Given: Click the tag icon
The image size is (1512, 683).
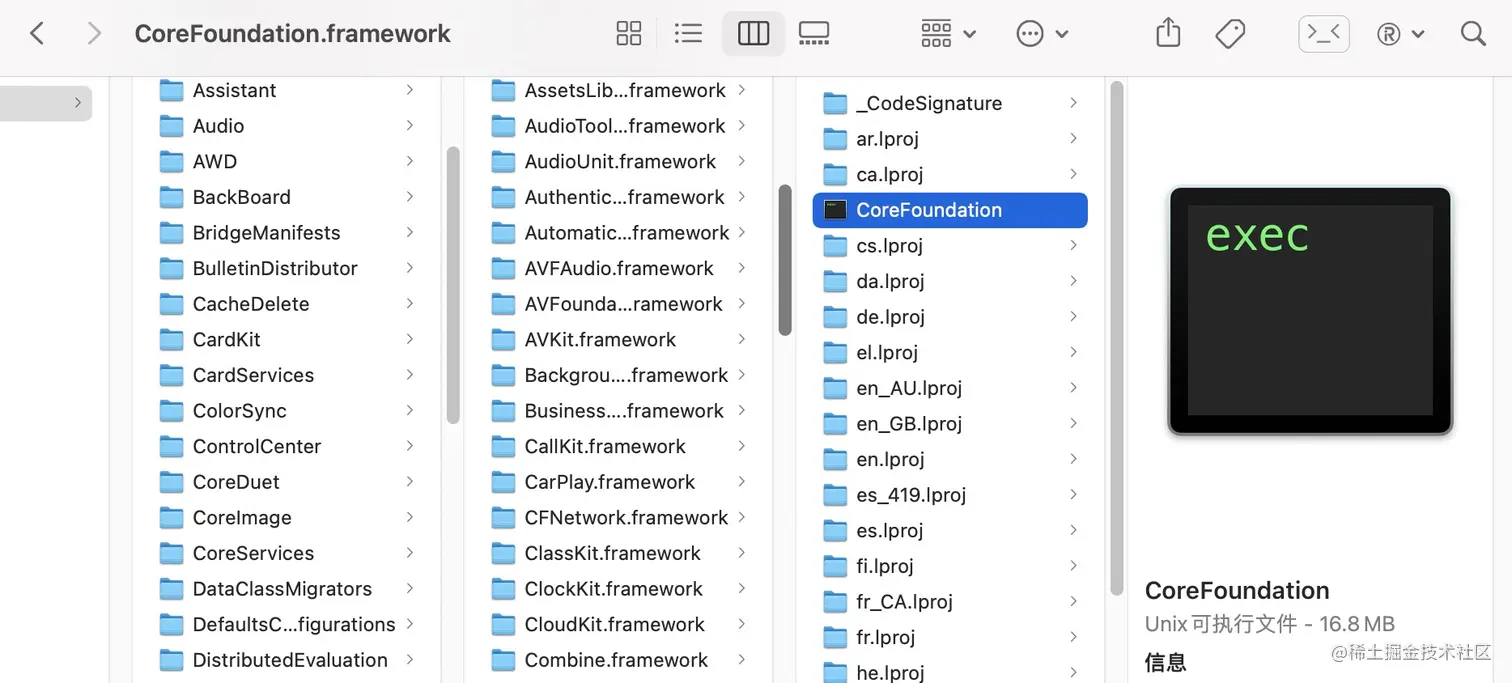Looking at the screenshot, I should (x=1230, y=34).
